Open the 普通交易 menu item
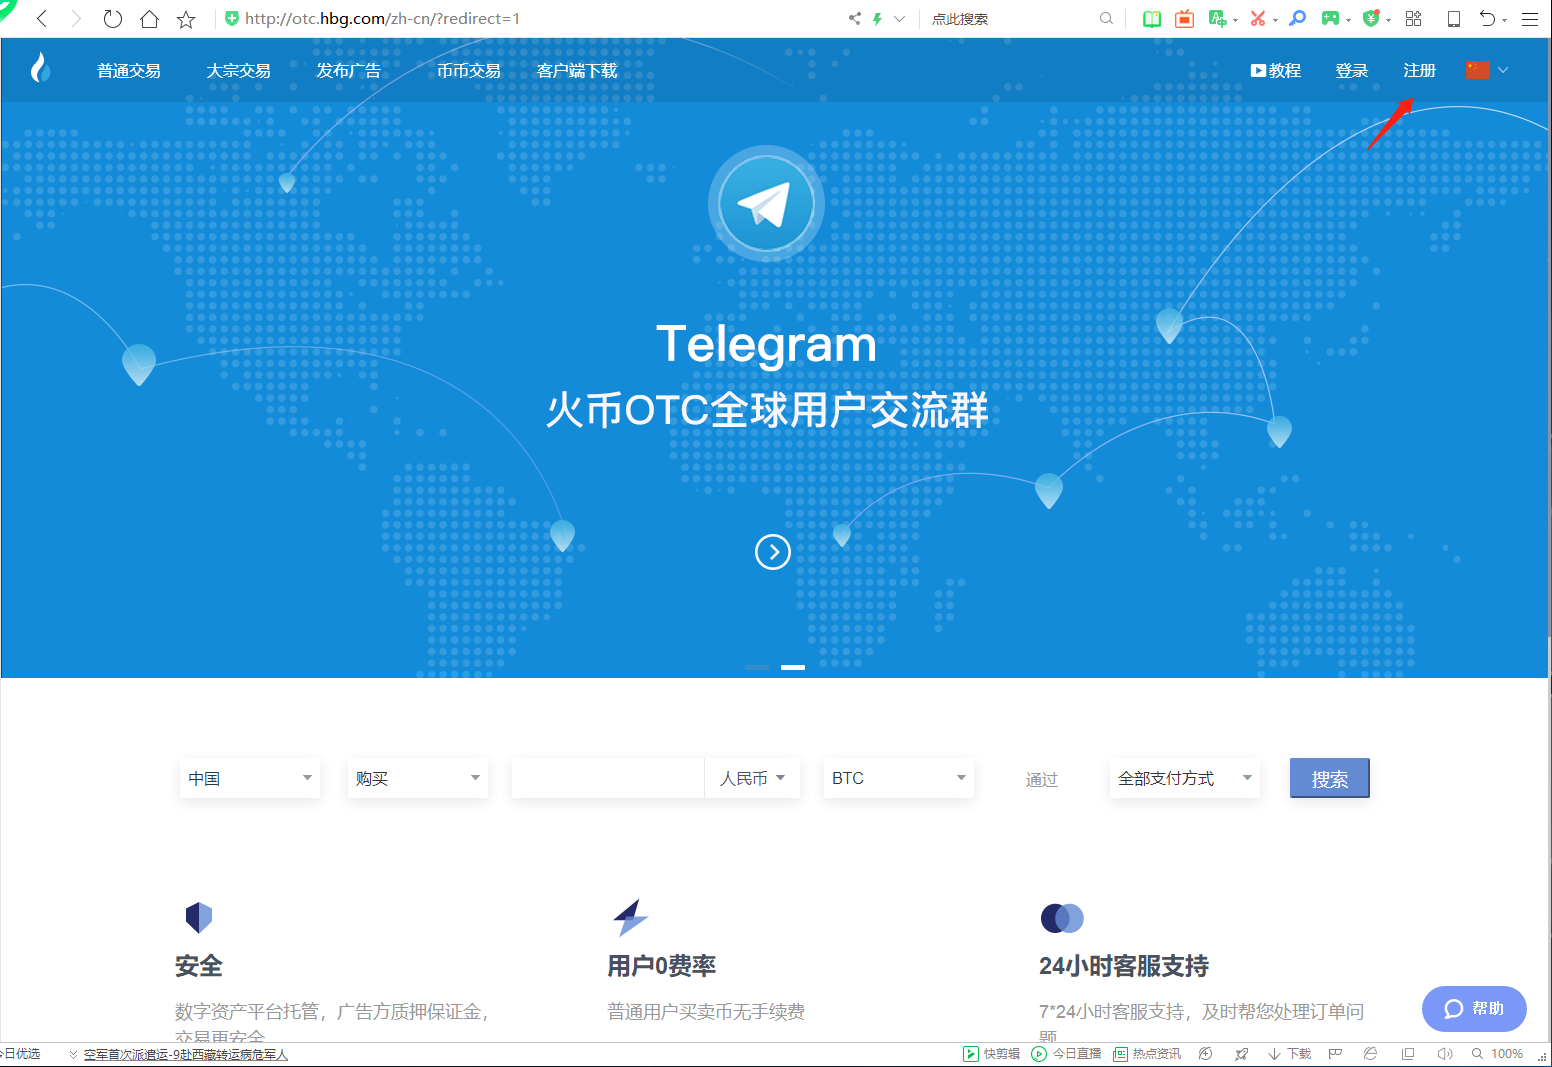Image resolution: width=1552 pixels, height=1067 pixels. click(x=129, y=71)
